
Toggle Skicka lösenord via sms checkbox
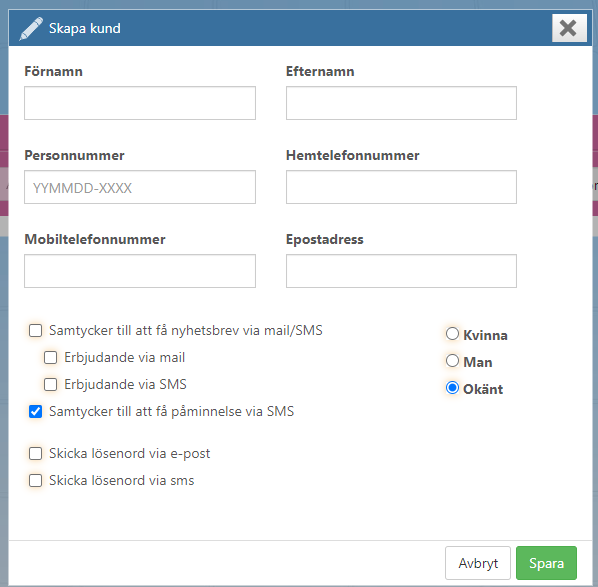pos(35,481)
